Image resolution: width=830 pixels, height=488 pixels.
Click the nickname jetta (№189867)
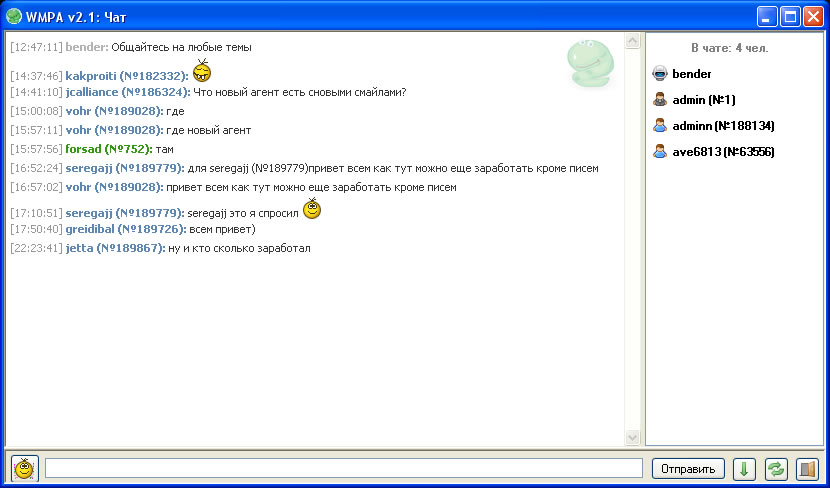[x=115, y=248]
